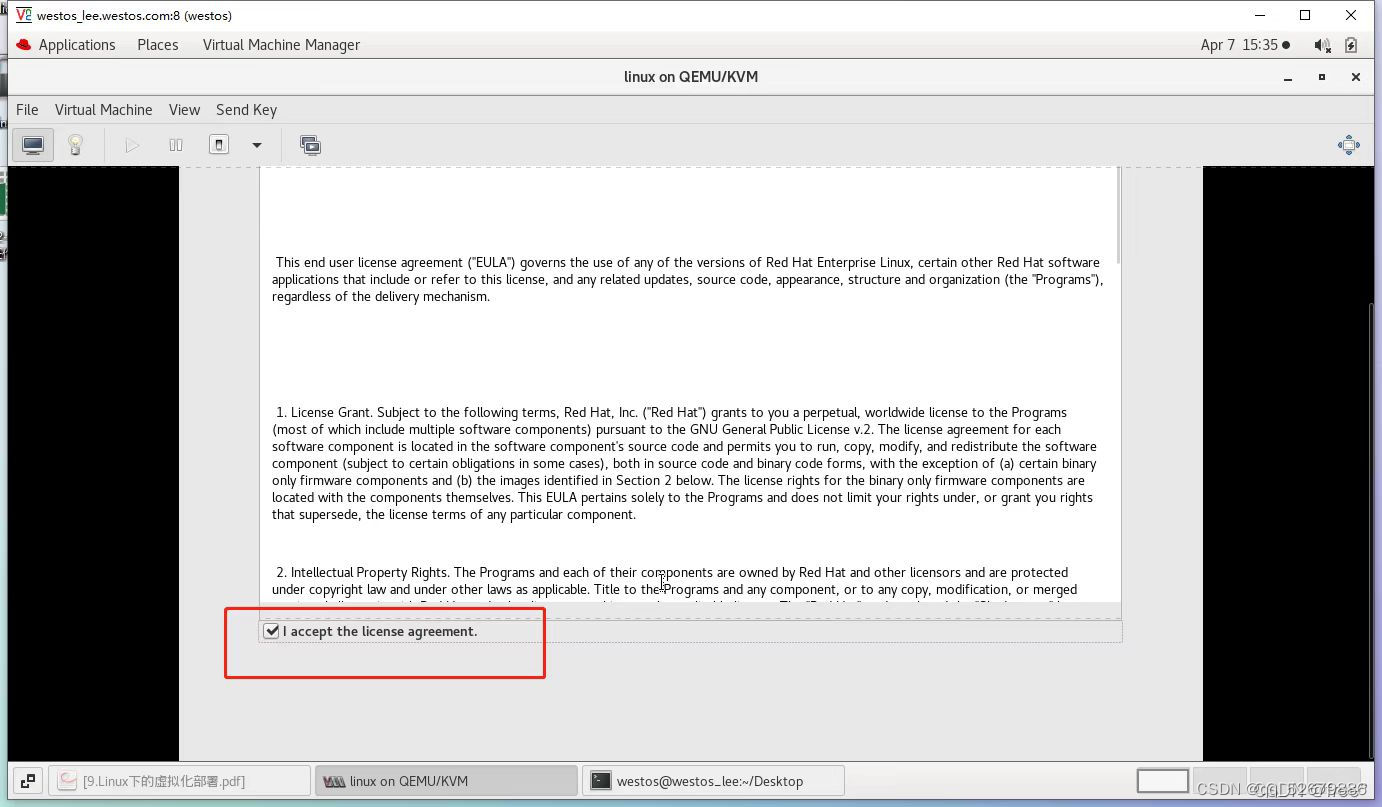Click the outer VNC window scrollbar
Image resolution: width=1382 pixels, height=807 pixels.
[1372, 530]
